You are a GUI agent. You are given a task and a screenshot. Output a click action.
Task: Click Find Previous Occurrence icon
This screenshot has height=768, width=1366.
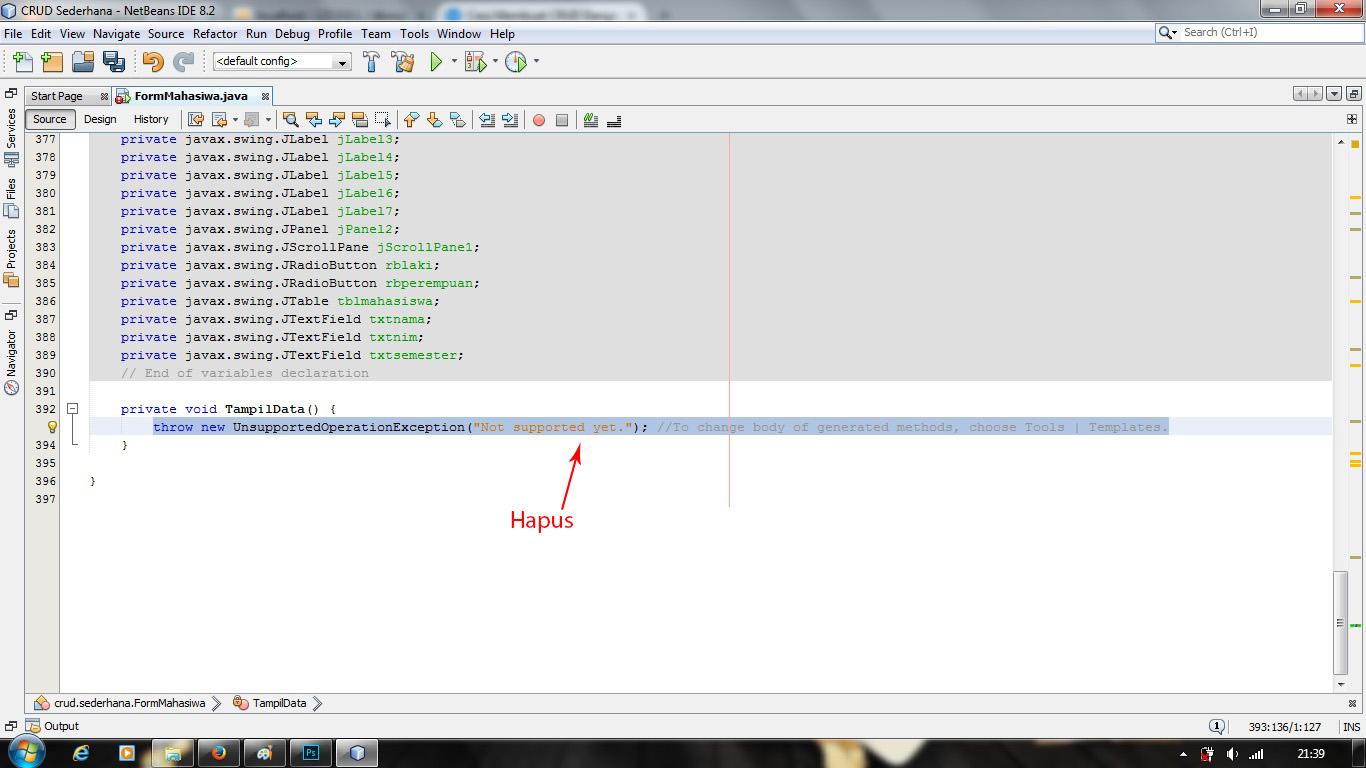[x=314, y=120]
